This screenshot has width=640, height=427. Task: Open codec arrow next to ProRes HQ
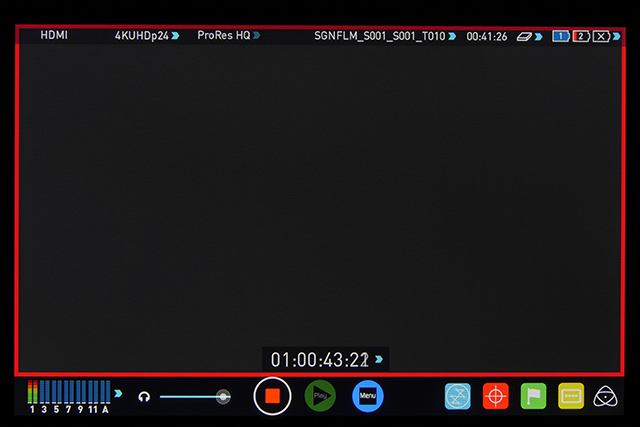tap(256, 36)
